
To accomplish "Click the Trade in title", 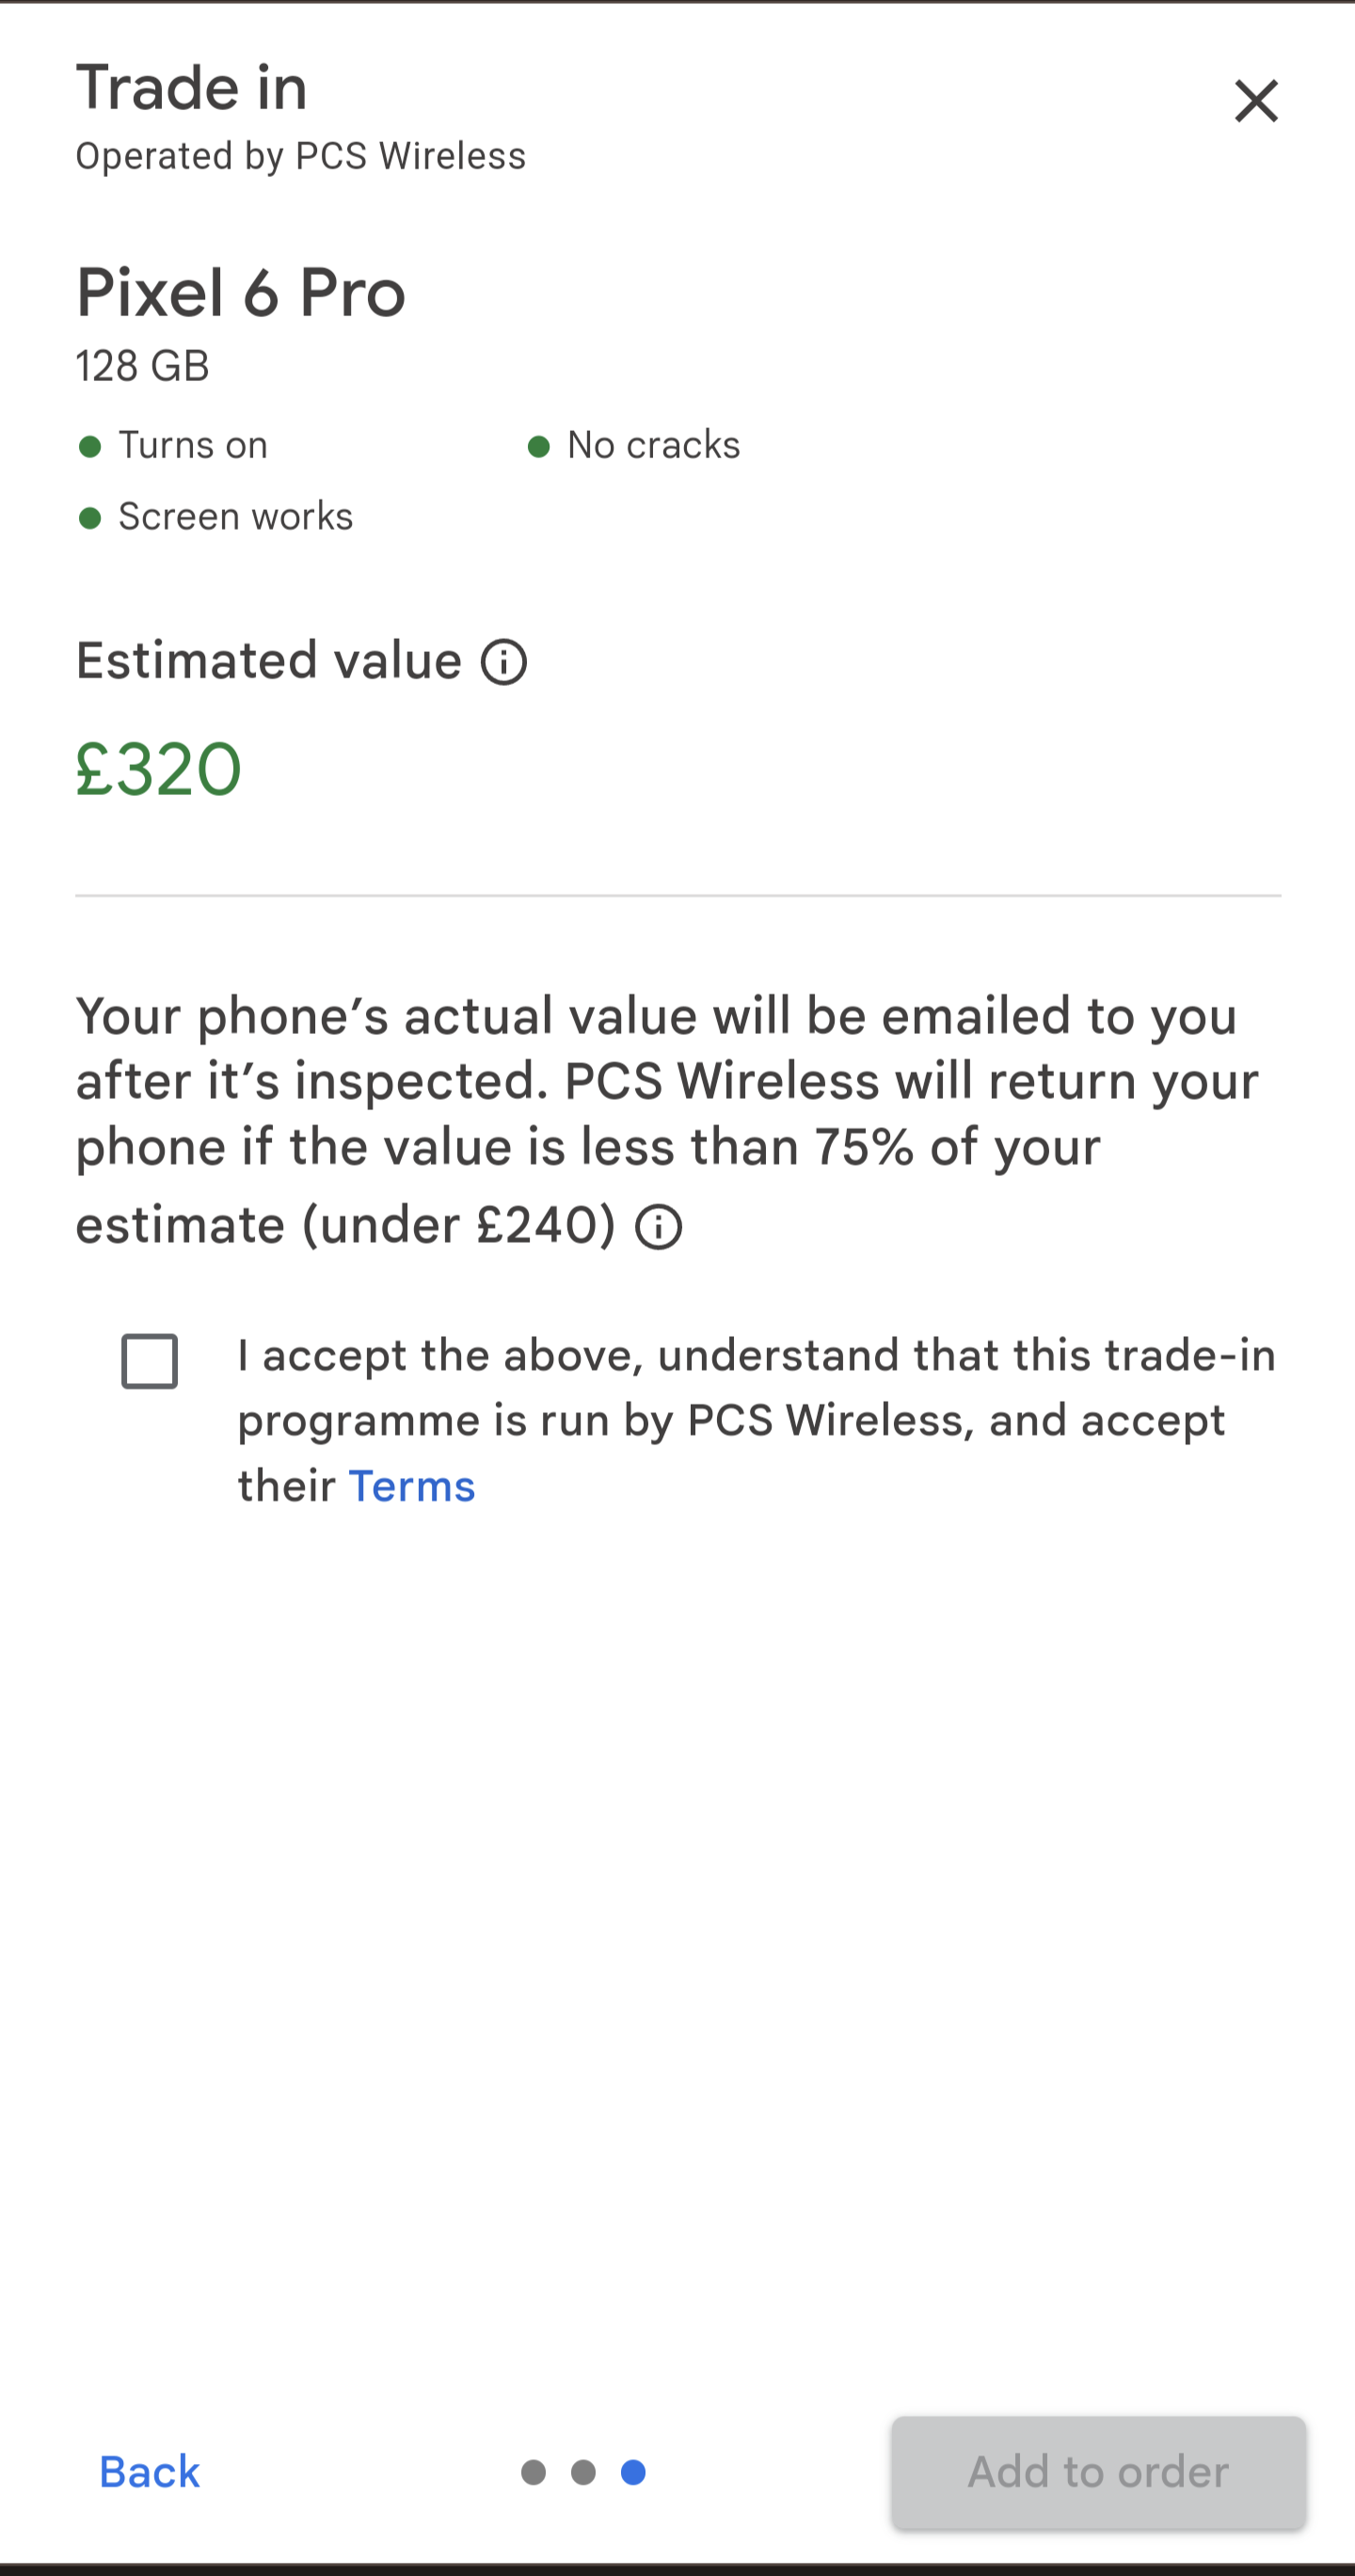I will [192, 88].
